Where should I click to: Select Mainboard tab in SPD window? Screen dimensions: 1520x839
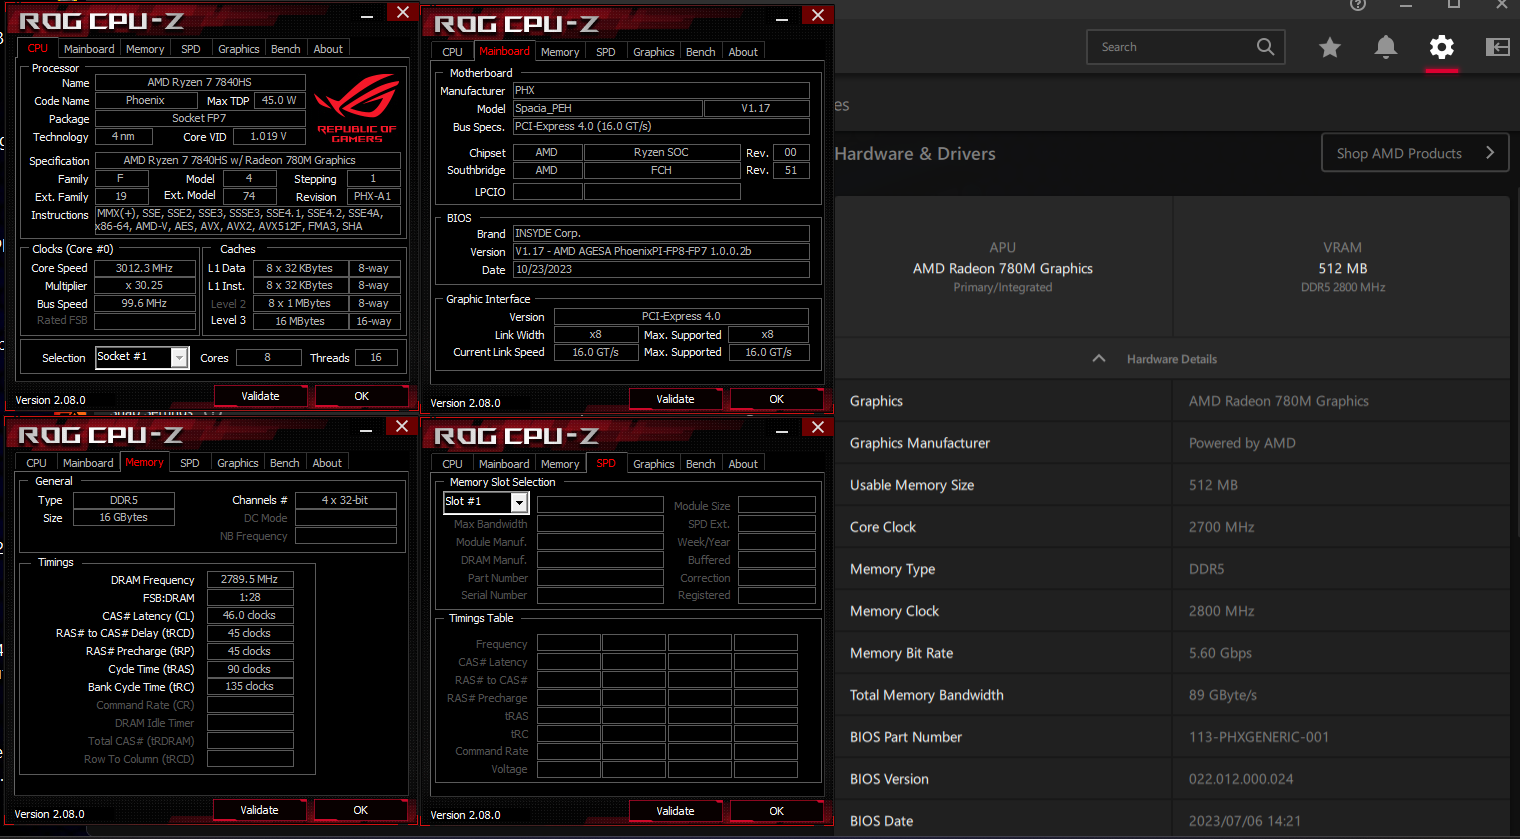pyautogui.click(x=504, y=464)
